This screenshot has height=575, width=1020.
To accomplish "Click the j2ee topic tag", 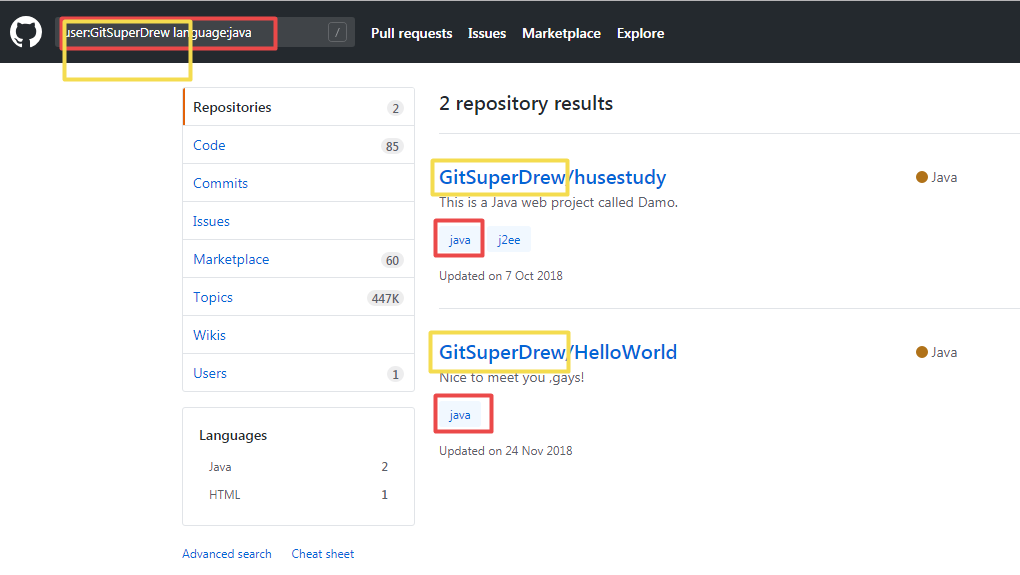I will 509,239.
